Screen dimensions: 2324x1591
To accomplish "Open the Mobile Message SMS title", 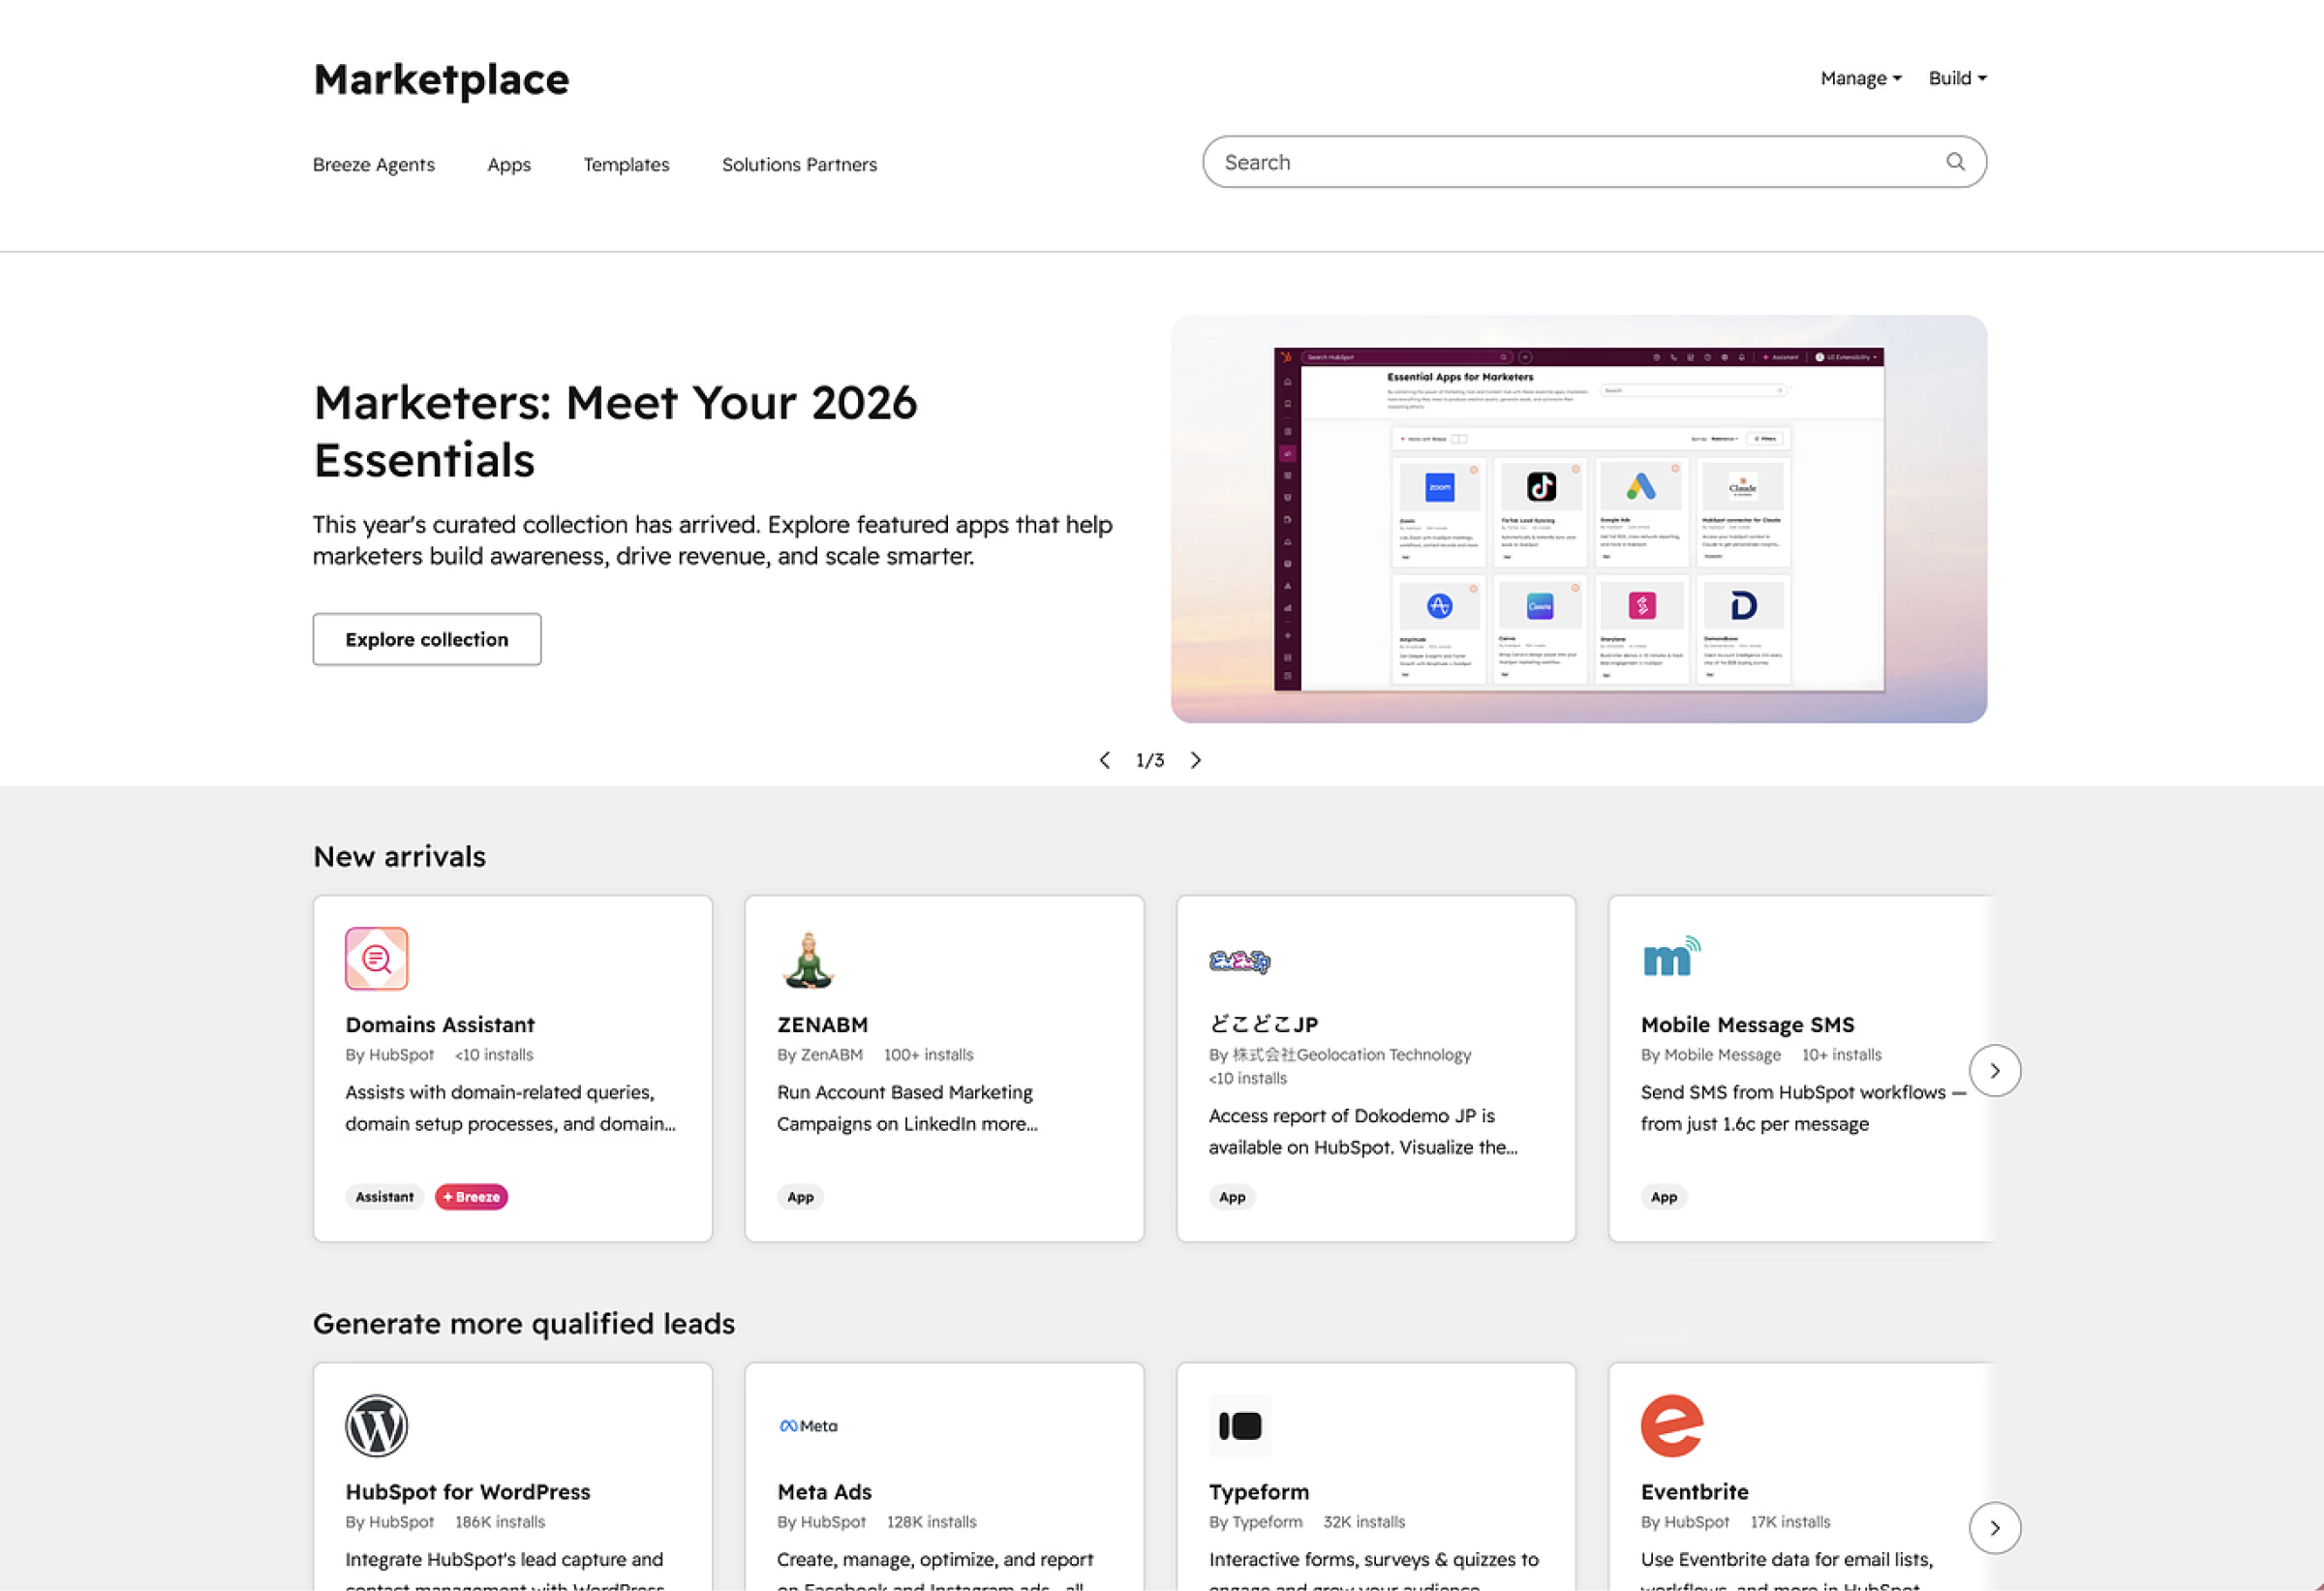I will (x=1747, y=1024).
